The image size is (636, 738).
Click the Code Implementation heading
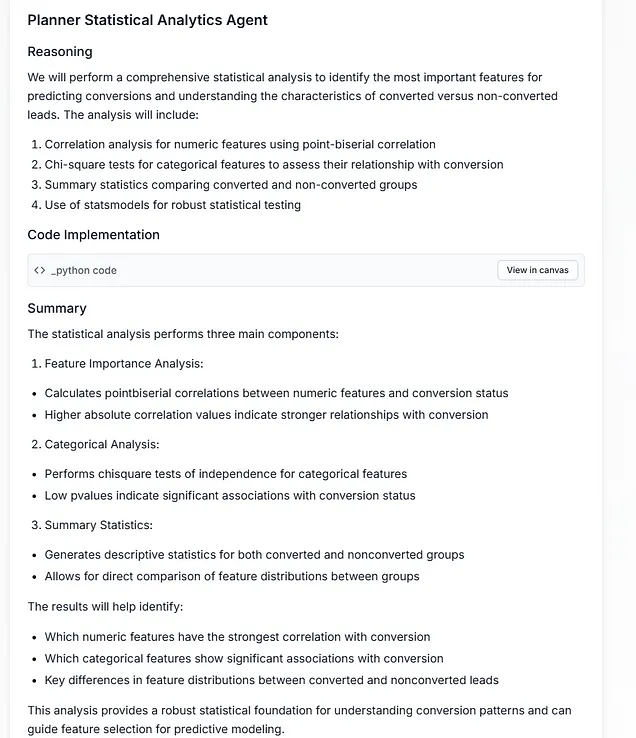(x=94, y=234)
